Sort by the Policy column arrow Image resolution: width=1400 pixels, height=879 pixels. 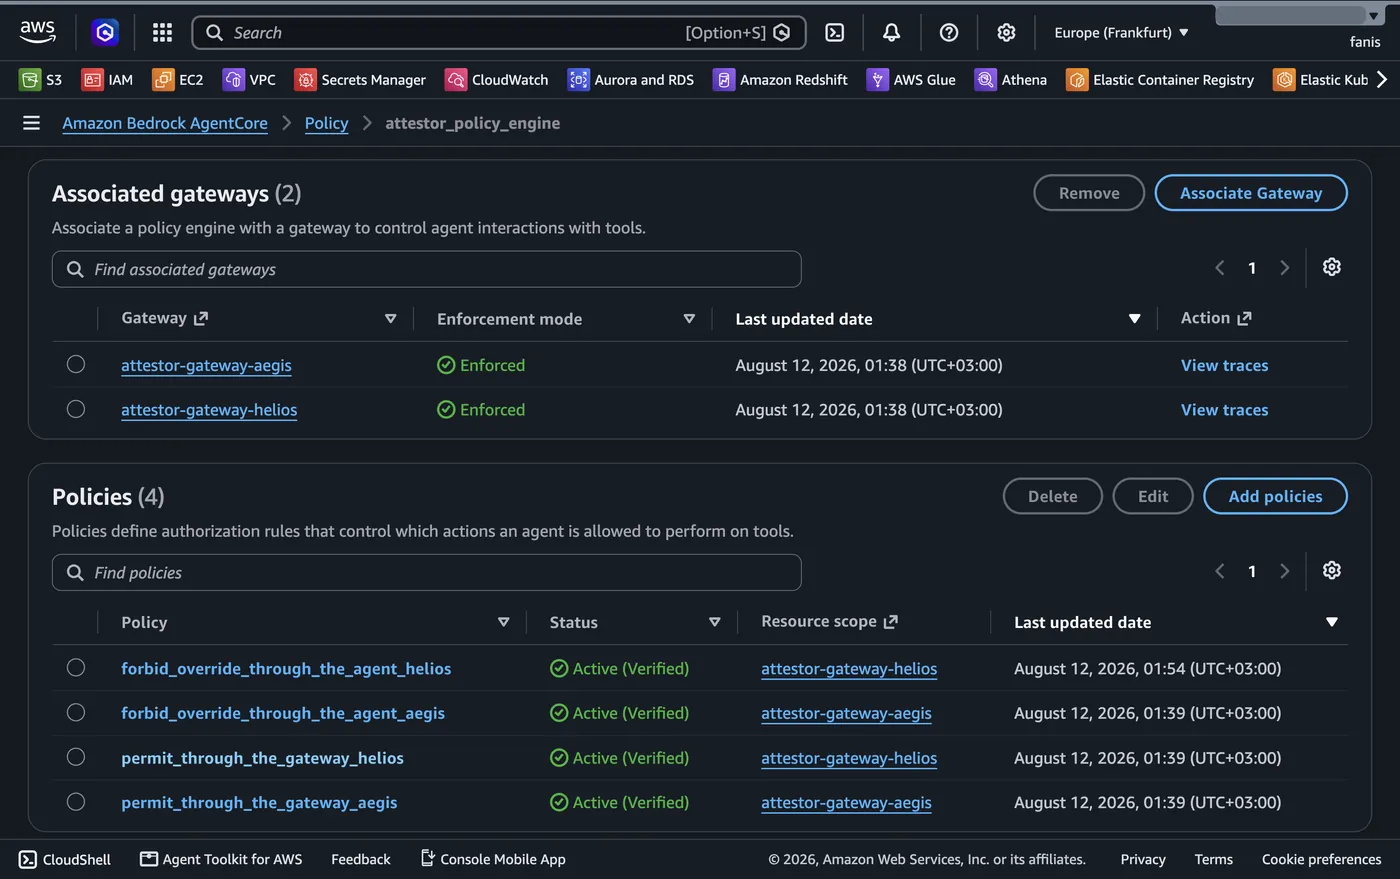504,622
